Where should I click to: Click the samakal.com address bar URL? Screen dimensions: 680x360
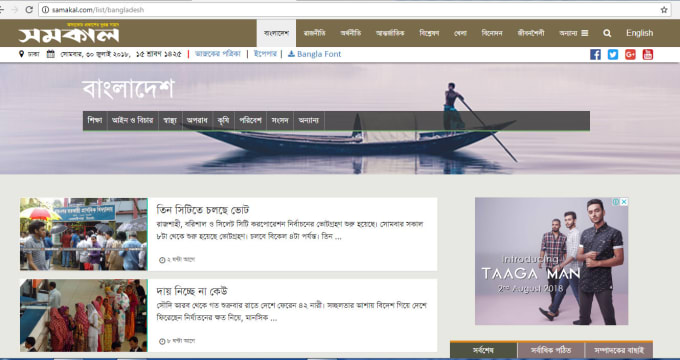point(98,10)
